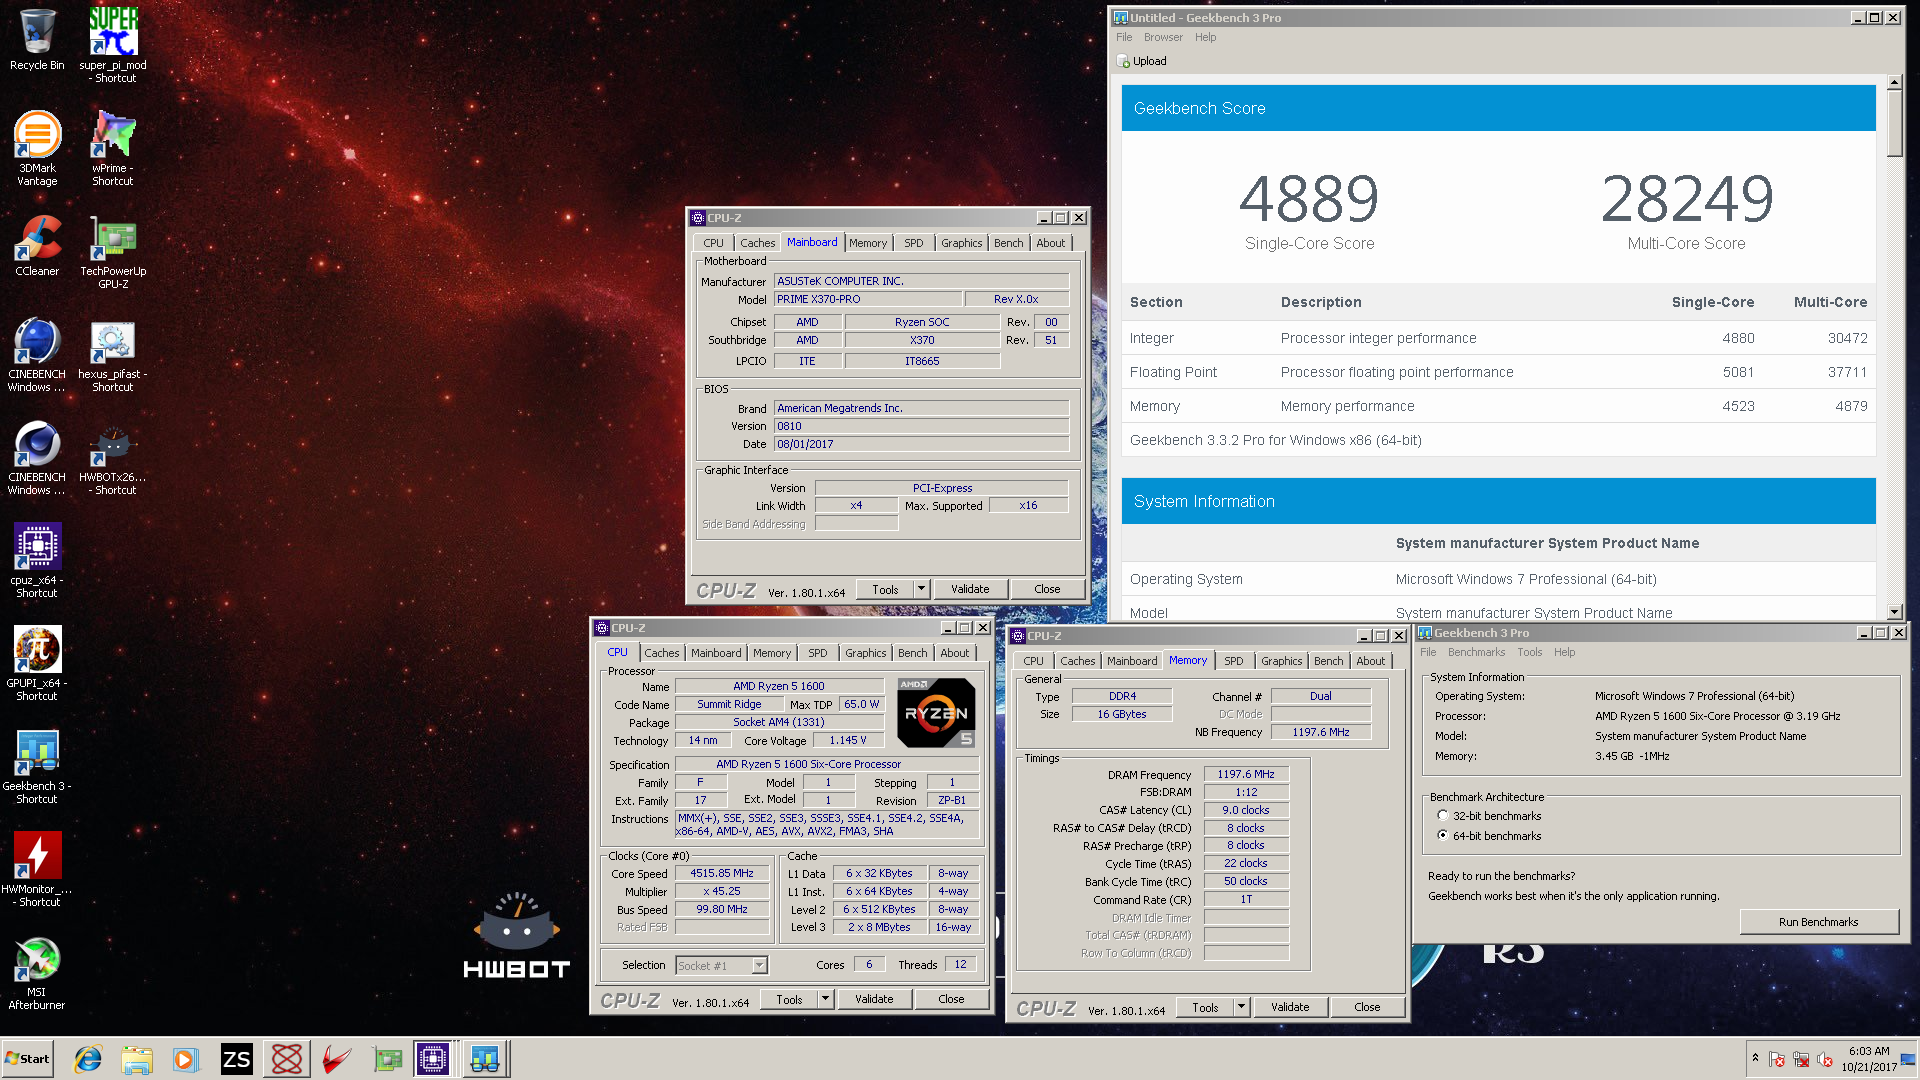Show hidden tray icons arrow
The height and width of the screenshot is (1080, 1920).
[x=1755, y=1058]
